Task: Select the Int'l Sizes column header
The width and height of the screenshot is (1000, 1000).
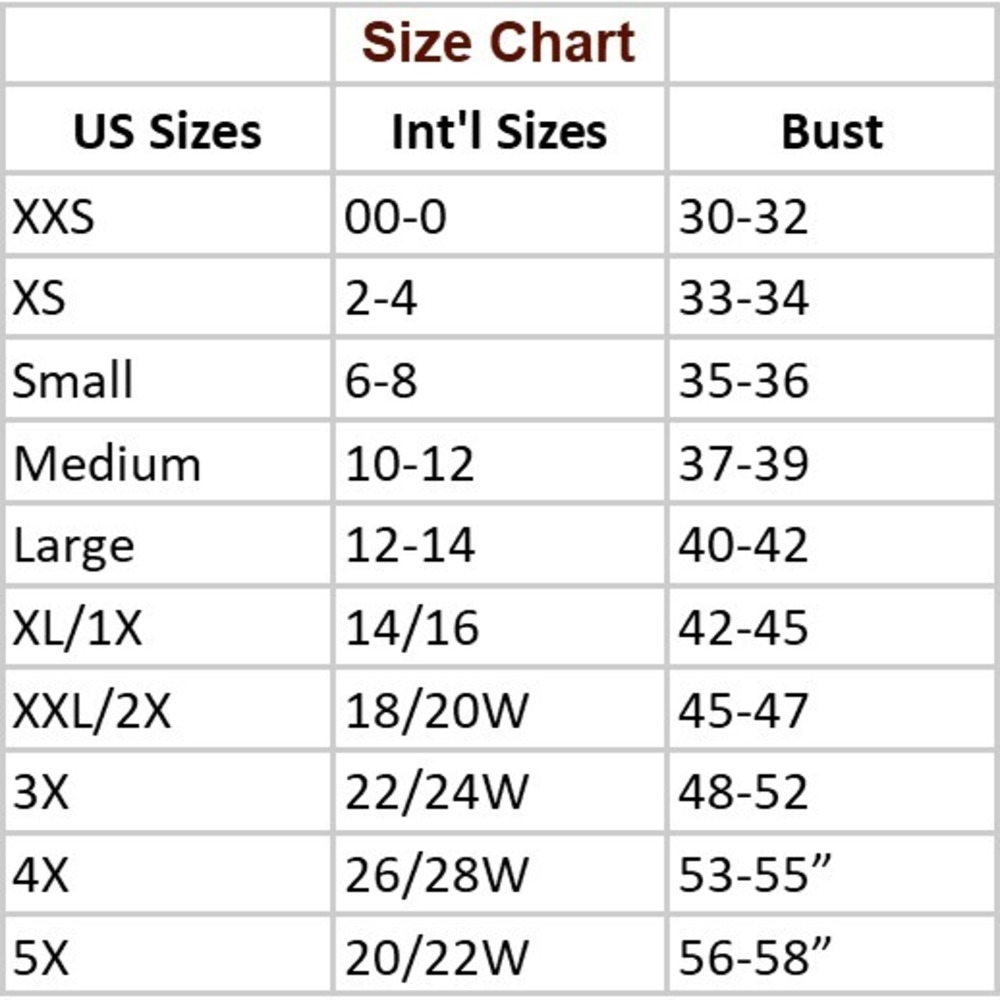Action: click(x=499, y=132)
